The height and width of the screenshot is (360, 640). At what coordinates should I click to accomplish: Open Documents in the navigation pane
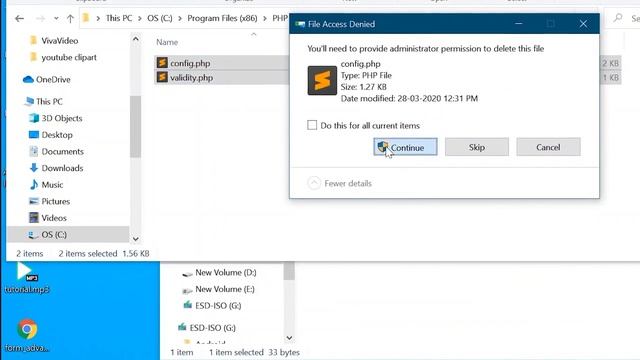[x=62, y=151]
